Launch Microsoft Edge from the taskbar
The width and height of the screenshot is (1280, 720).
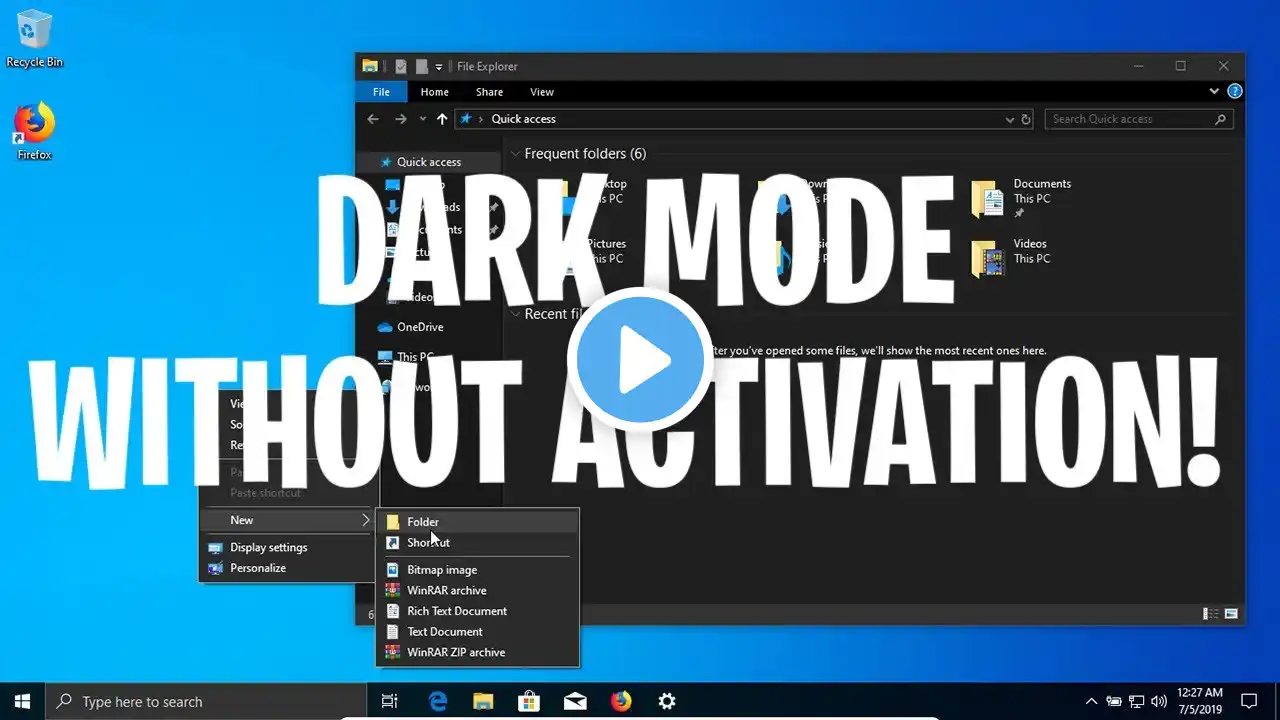(437, 701)
